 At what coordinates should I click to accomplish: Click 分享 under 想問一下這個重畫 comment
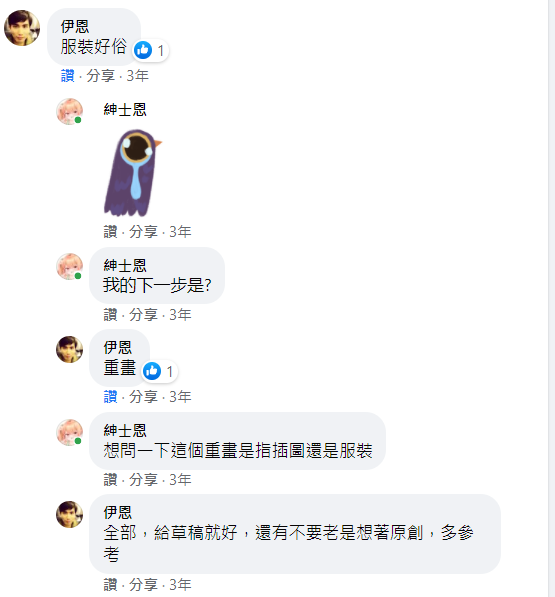pyautogui.click(x=143, y=479)
